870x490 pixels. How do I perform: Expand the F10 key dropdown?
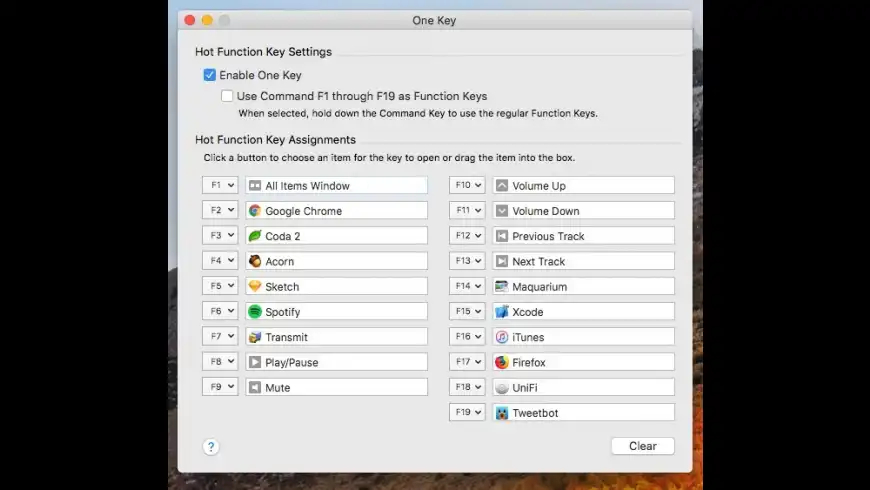coord(467,185)
